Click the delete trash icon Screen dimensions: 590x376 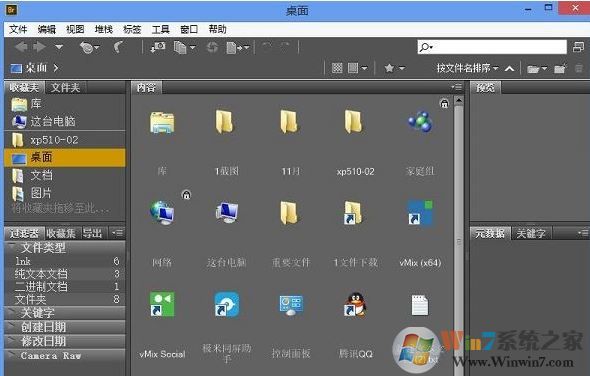(x=579, y=68)
